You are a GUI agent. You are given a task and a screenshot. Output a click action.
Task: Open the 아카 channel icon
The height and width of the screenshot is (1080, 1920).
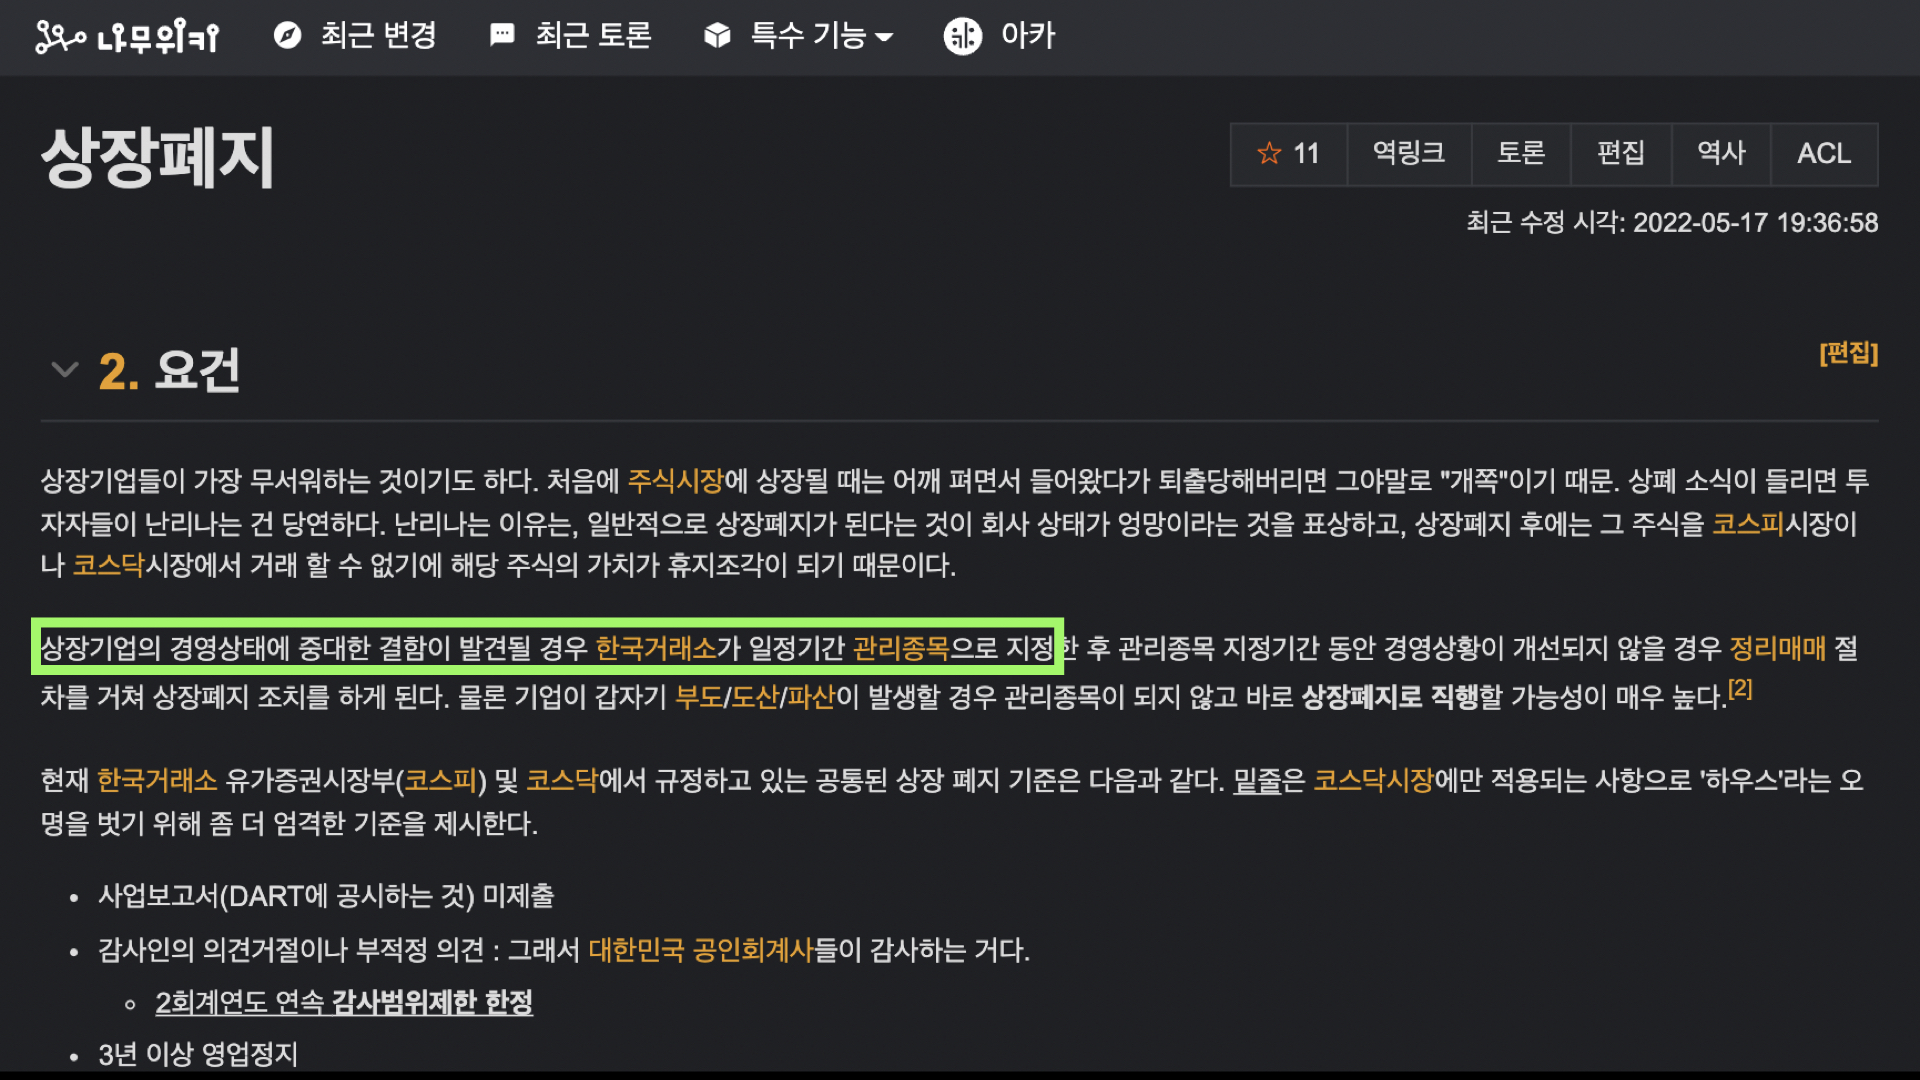tap(962, 36)
